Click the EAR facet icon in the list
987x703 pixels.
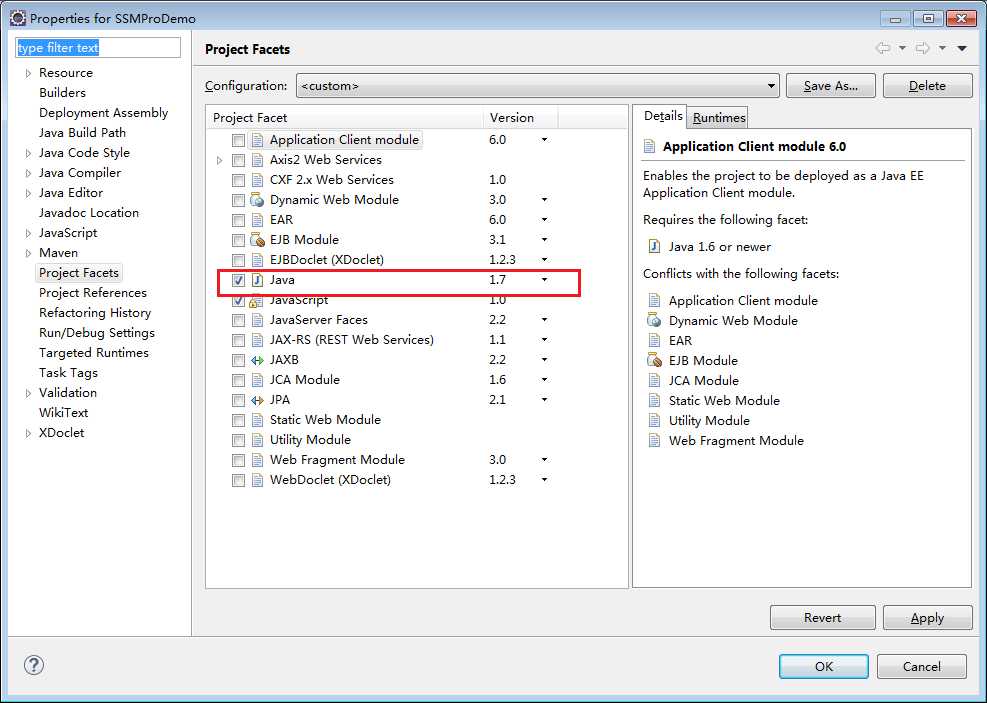[x=257, y=220]
